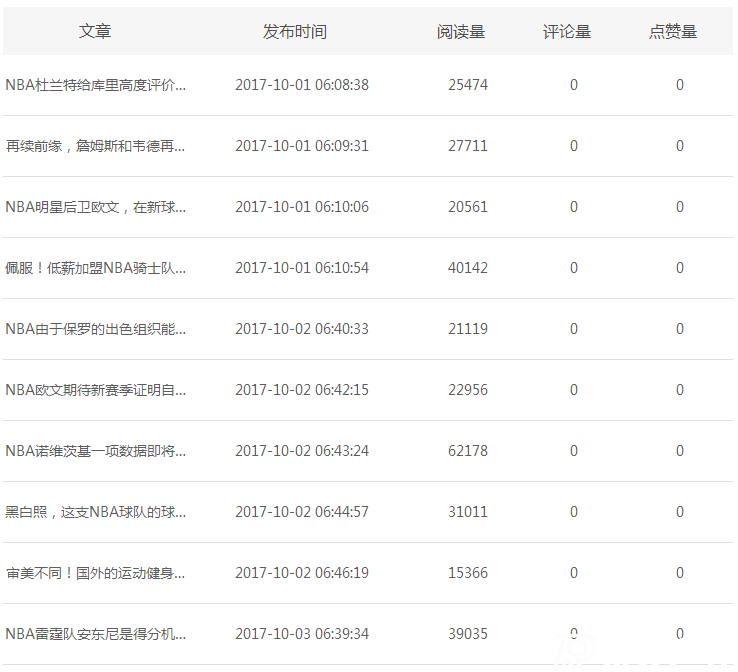Image resolution: width=738 pixels, height=672 pixels.
Task: Open article '审美不同！国外的运动健身...'
Action: (96, 573)
